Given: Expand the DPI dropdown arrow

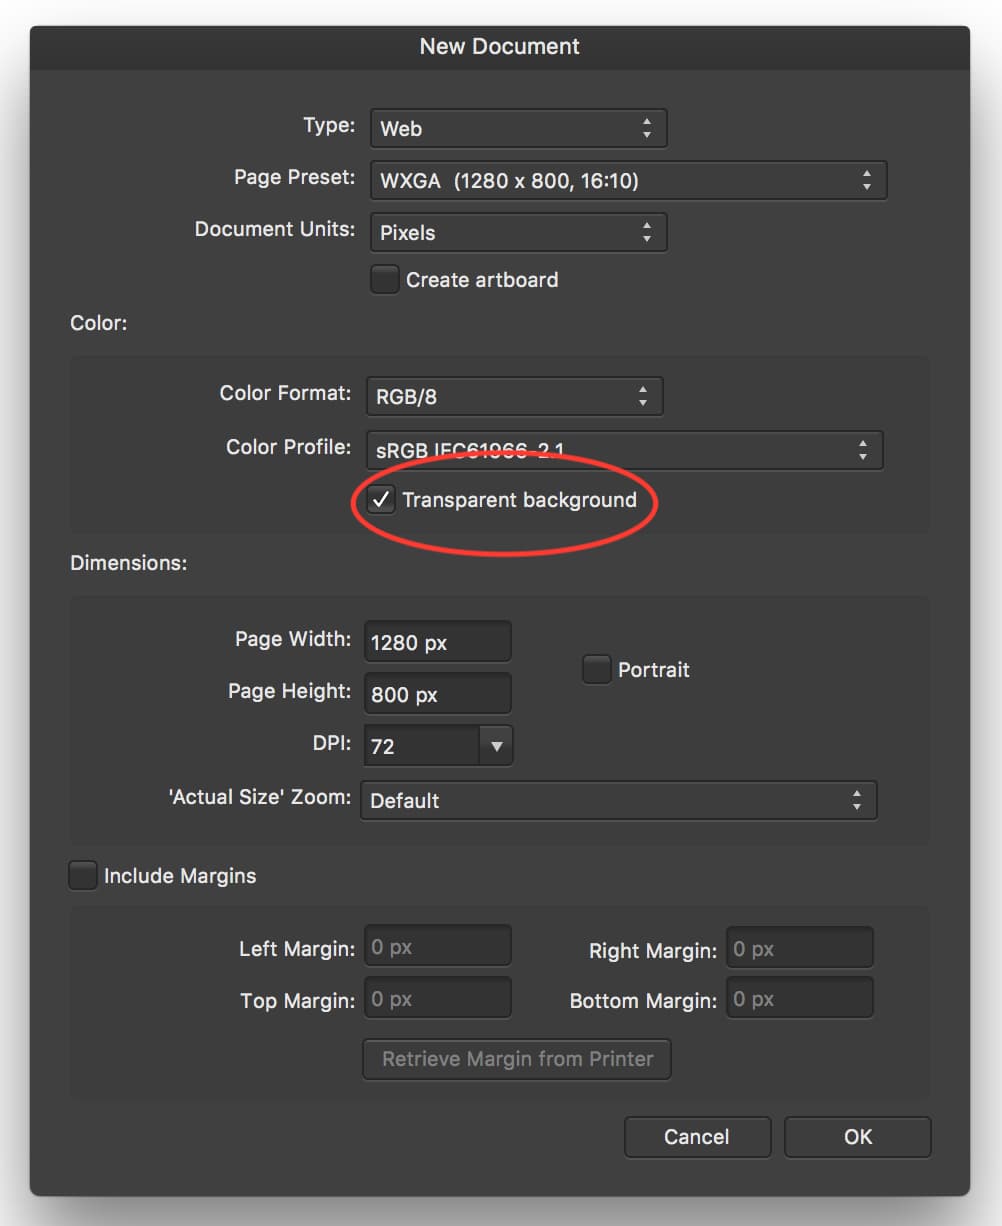Looking at the screenshot, I should tap(497, 745).
